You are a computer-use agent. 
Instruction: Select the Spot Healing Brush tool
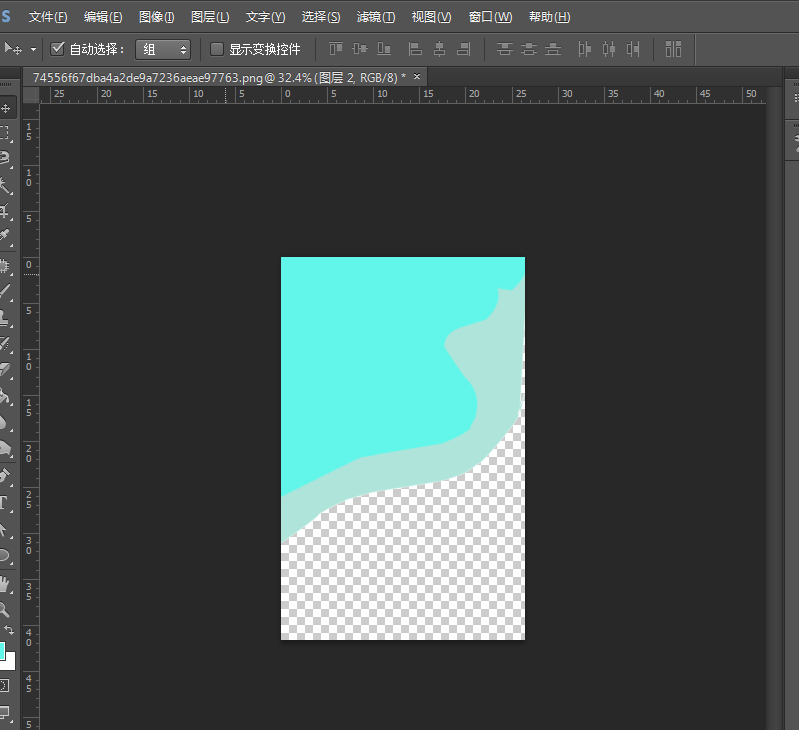pos(5,266)
